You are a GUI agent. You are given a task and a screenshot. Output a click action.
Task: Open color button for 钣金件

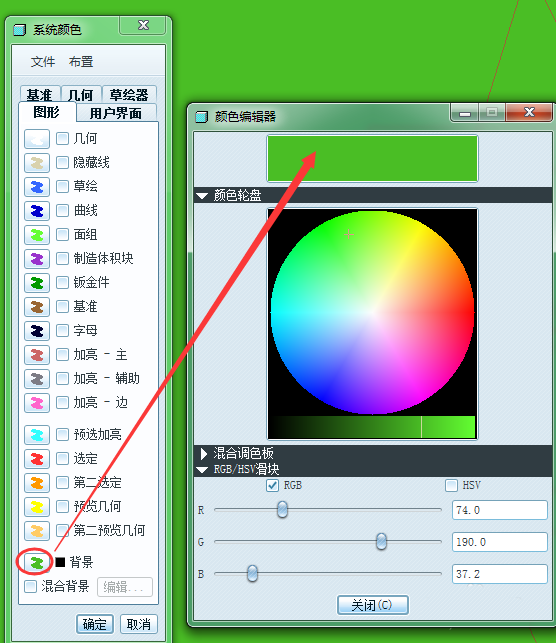point(37,283)
